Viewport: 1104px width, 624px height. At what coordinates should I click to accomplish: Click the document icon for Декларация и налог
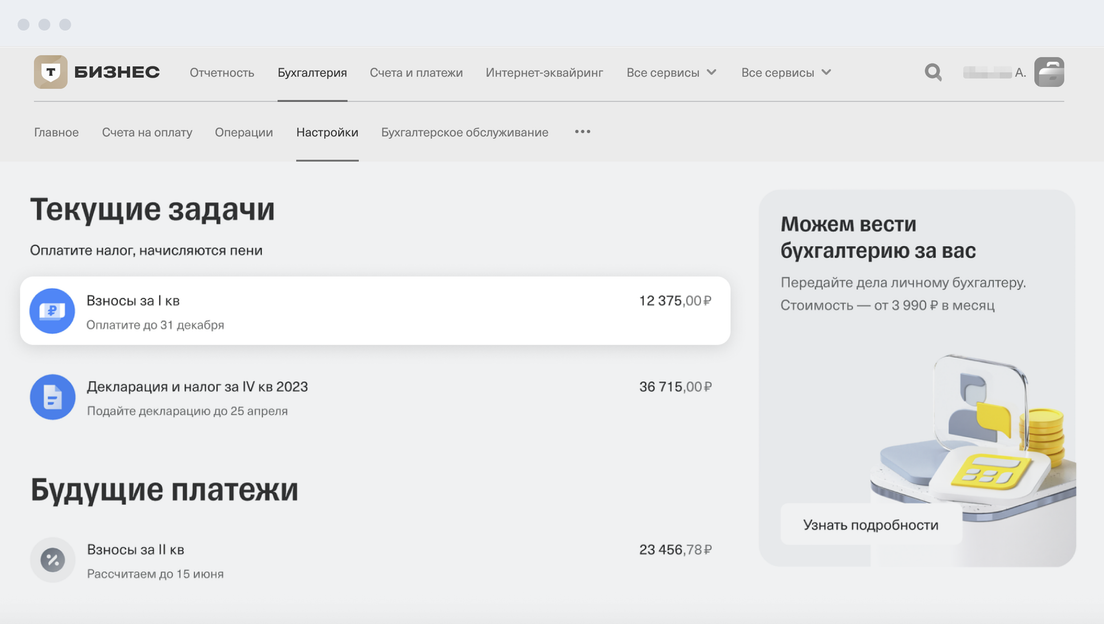coord(52,397)
